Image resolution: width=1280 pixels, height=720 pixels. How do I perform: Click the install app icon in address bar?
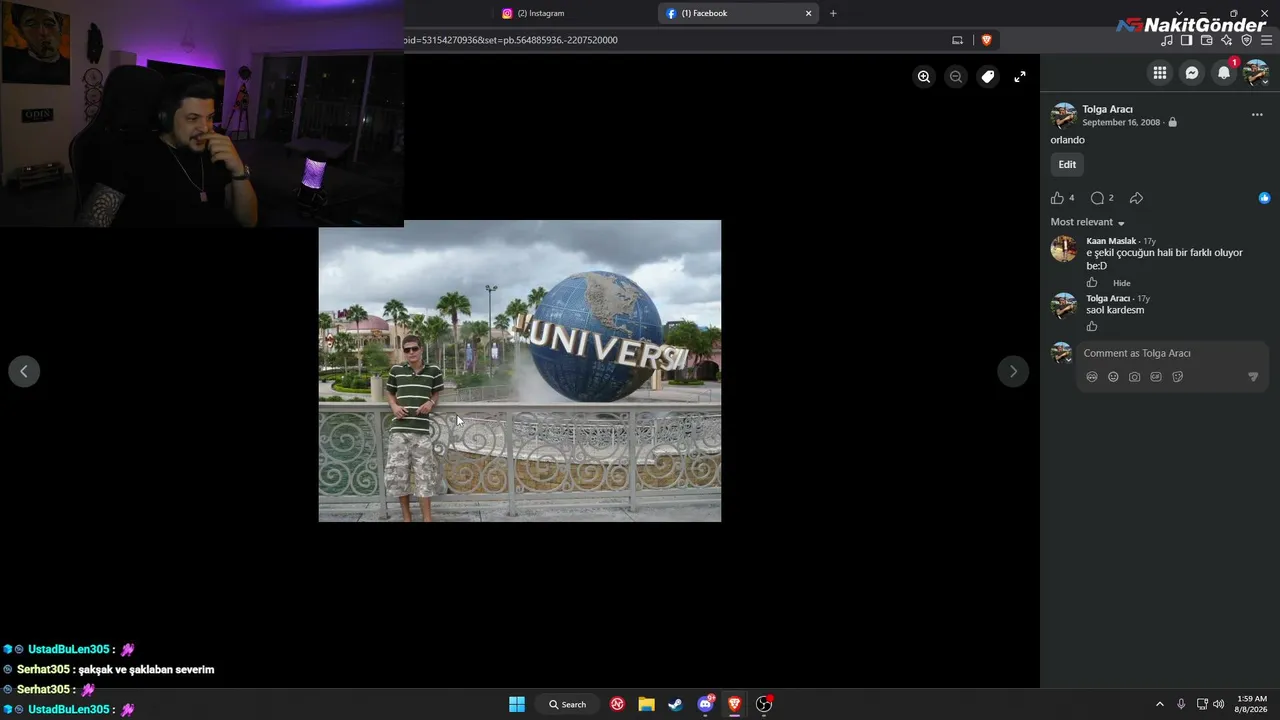[957, 40]
